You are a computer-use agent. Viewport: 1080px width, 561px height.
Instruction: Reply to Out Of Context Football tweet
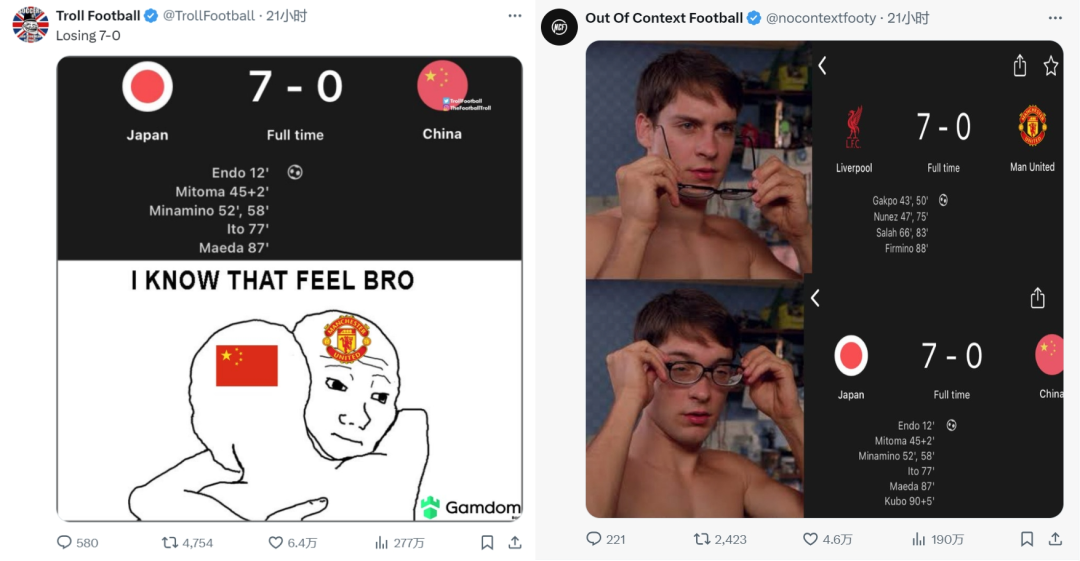tap(593, 539)
